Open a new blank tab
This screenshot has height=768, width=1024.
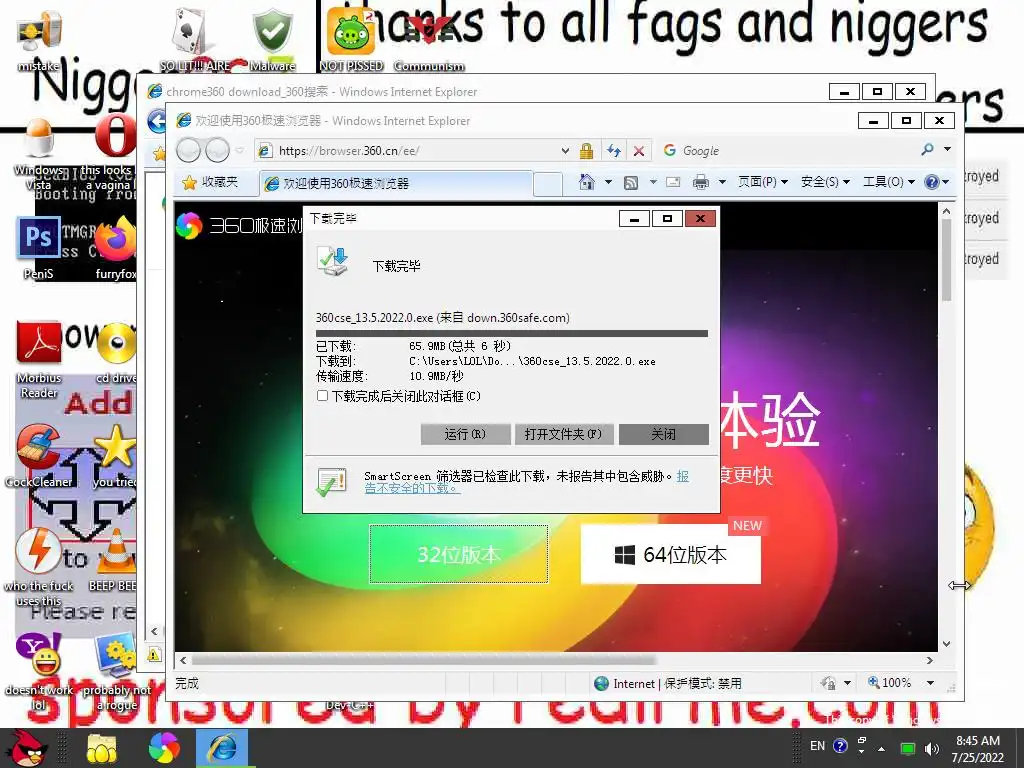coord(548,184)
